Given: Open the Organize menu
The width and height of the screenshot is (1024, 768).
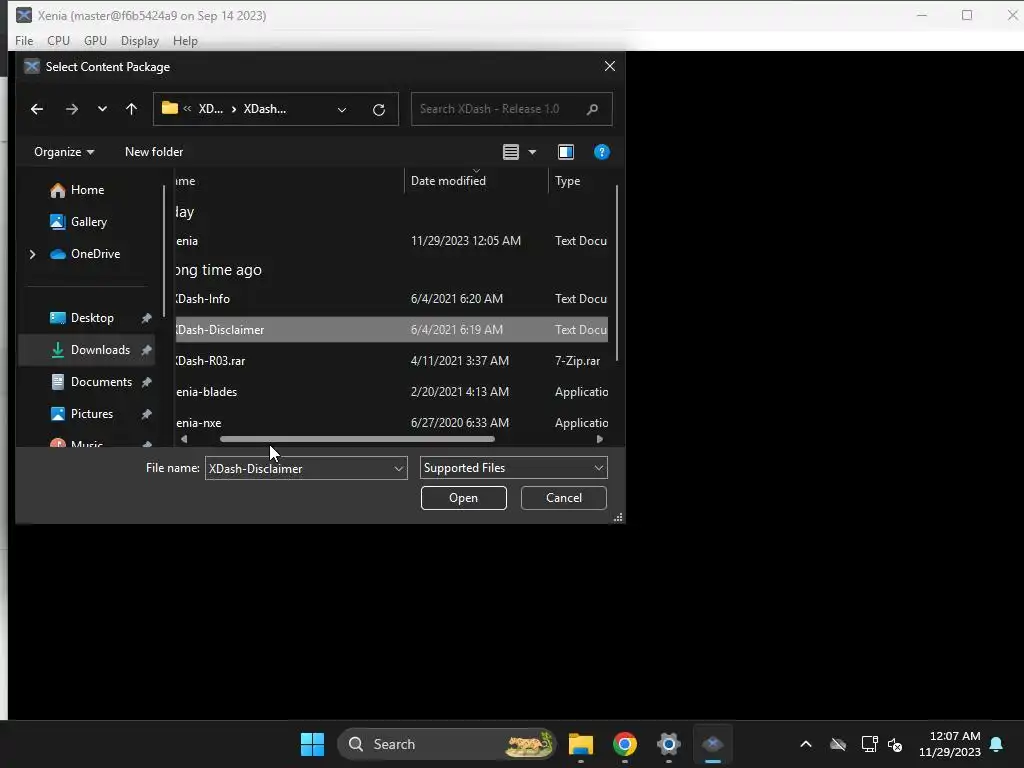Looking at the screenshot, I should click(64, 152).
